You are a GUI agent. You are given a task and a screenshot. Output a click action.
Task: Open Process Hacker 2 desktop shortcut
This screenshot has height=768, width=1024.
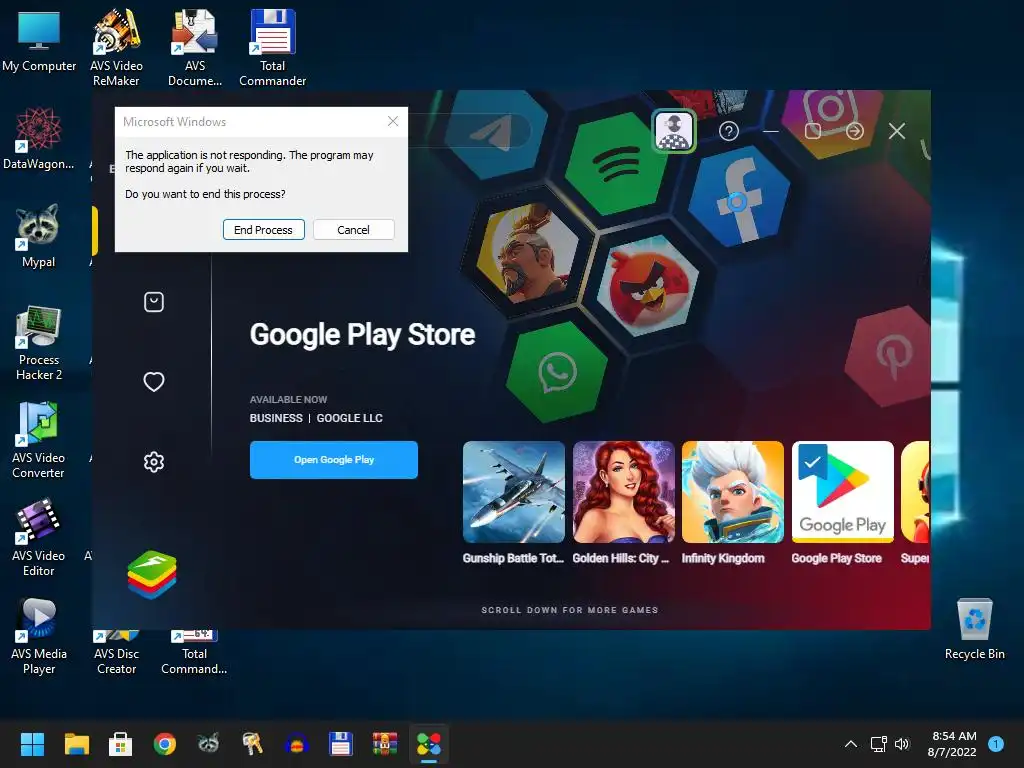[x=39, y=342]
